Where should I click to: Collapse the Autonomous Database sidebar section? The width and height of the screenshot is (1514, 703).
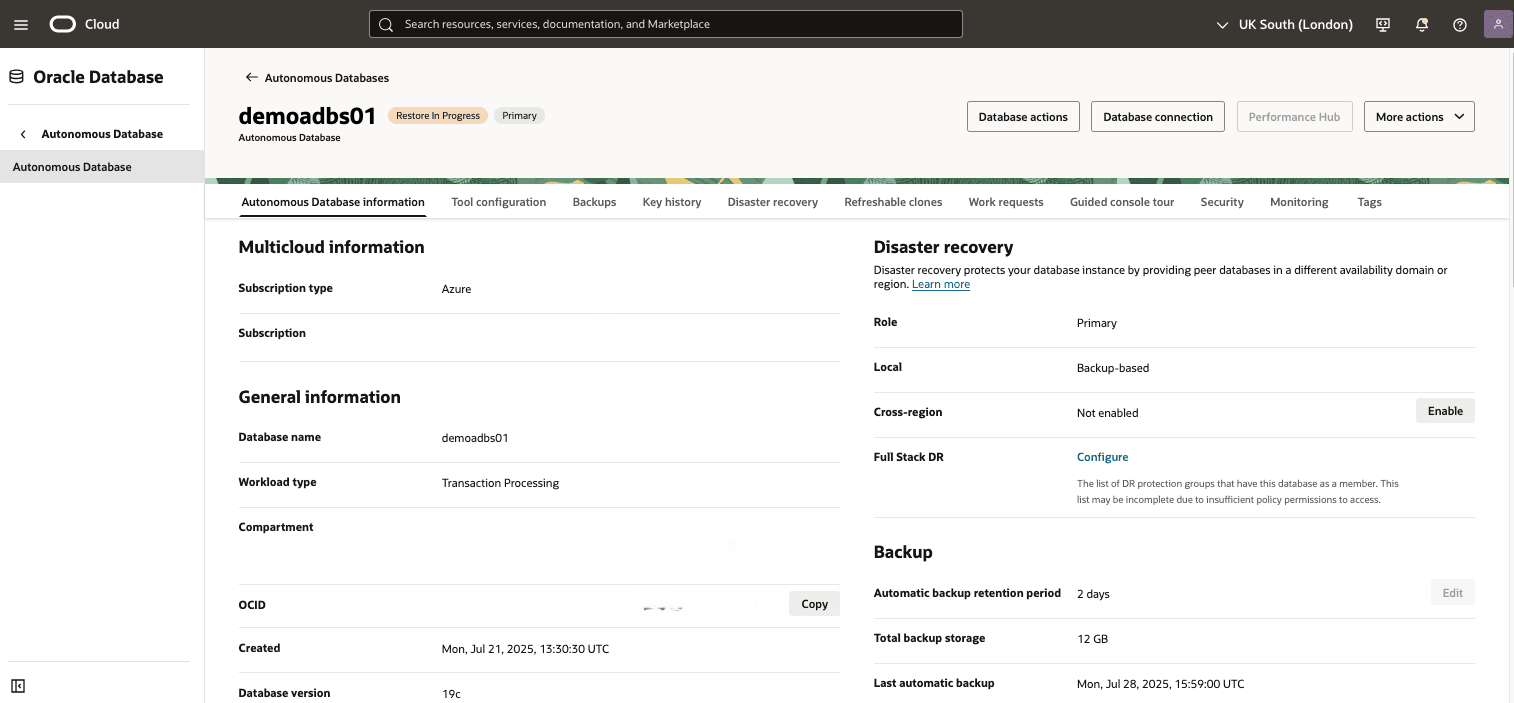22,133
